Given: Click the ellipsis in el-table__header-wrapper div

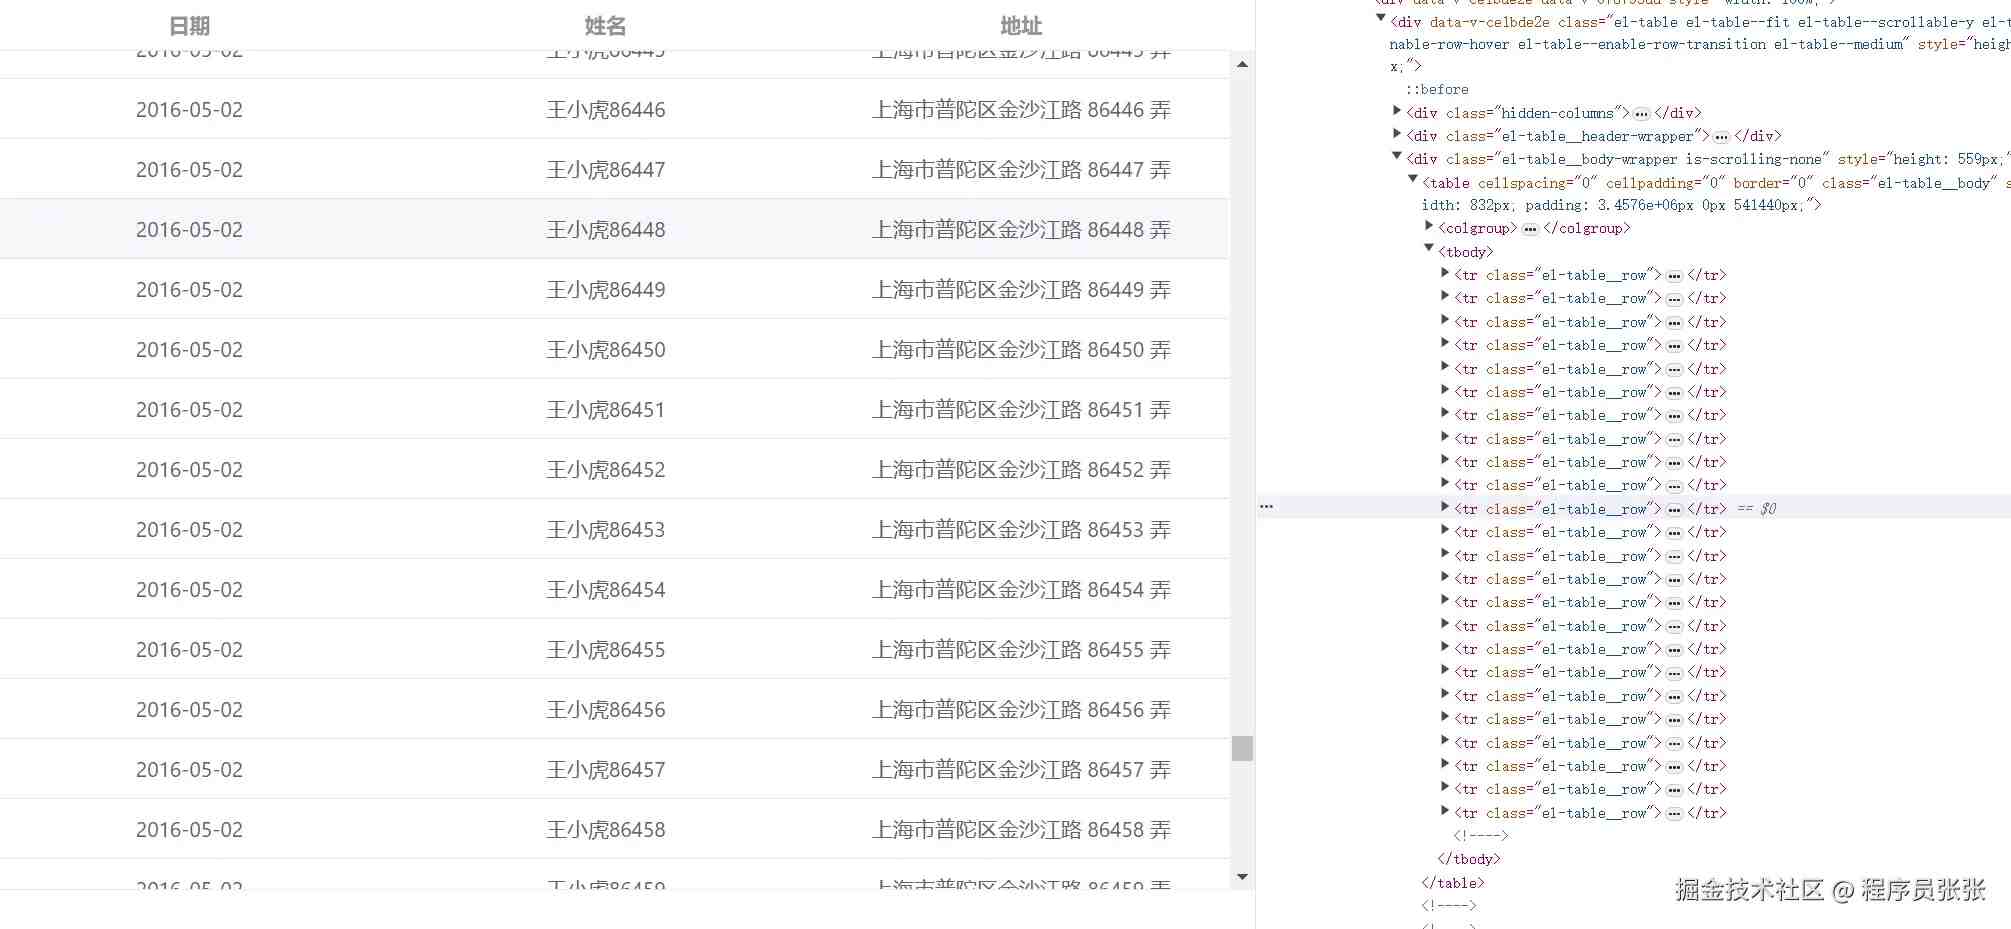Looking at the screenshot, I should [1721, 137].
